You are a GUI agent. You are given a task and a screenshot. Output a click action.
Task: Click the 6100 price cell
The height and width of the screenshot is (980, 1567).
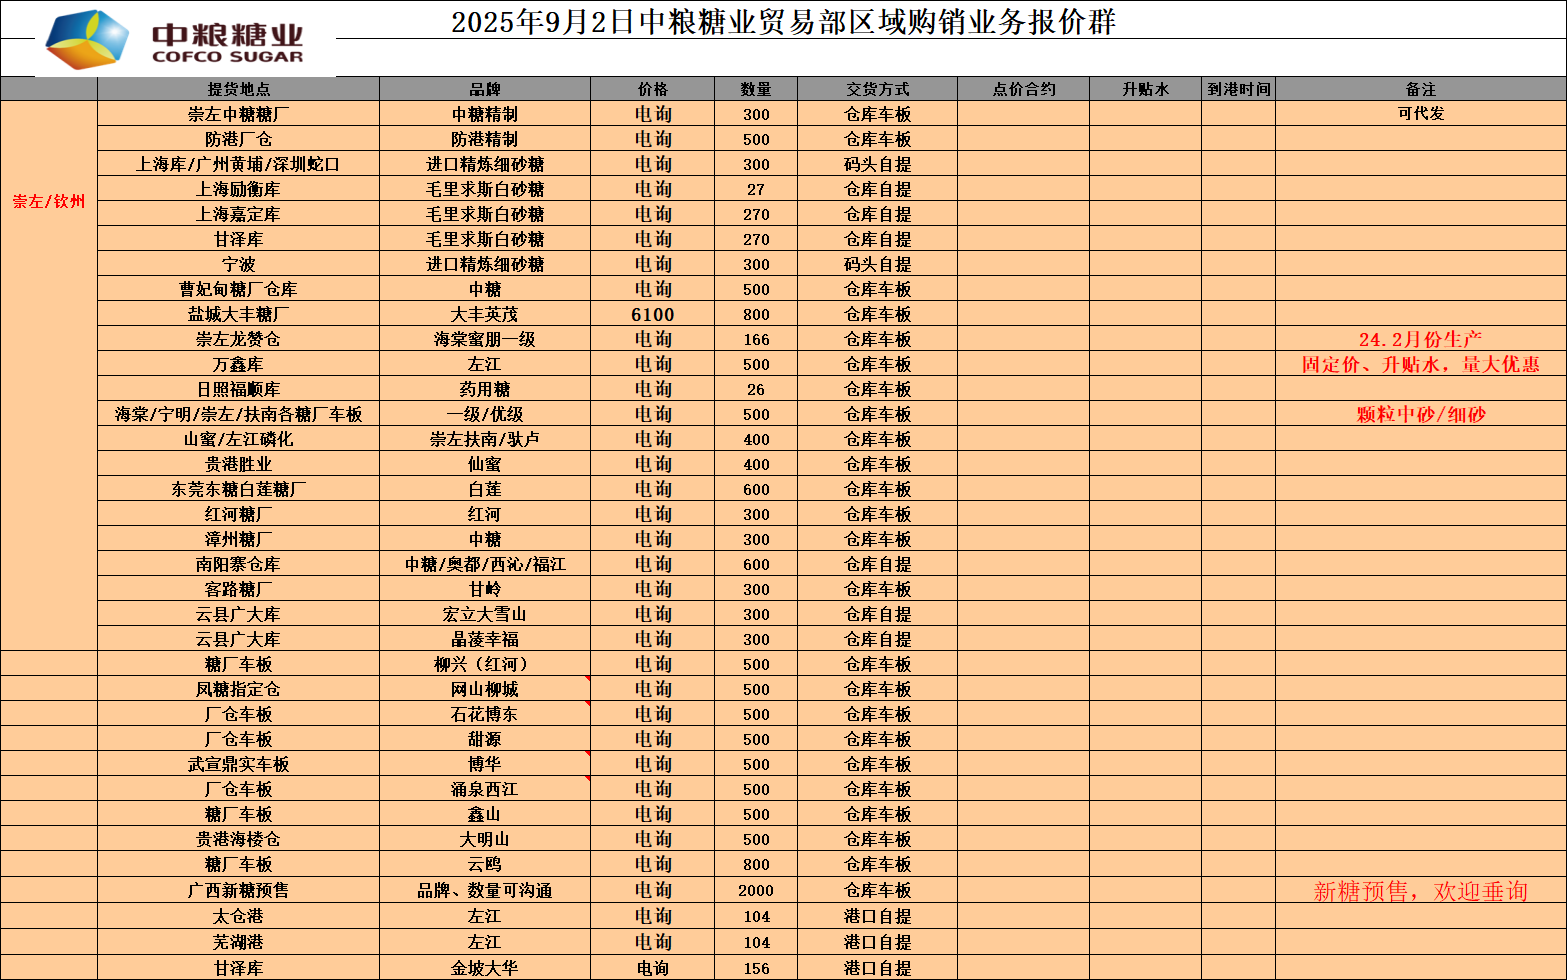pyautogui.click(x=652, y=314)
